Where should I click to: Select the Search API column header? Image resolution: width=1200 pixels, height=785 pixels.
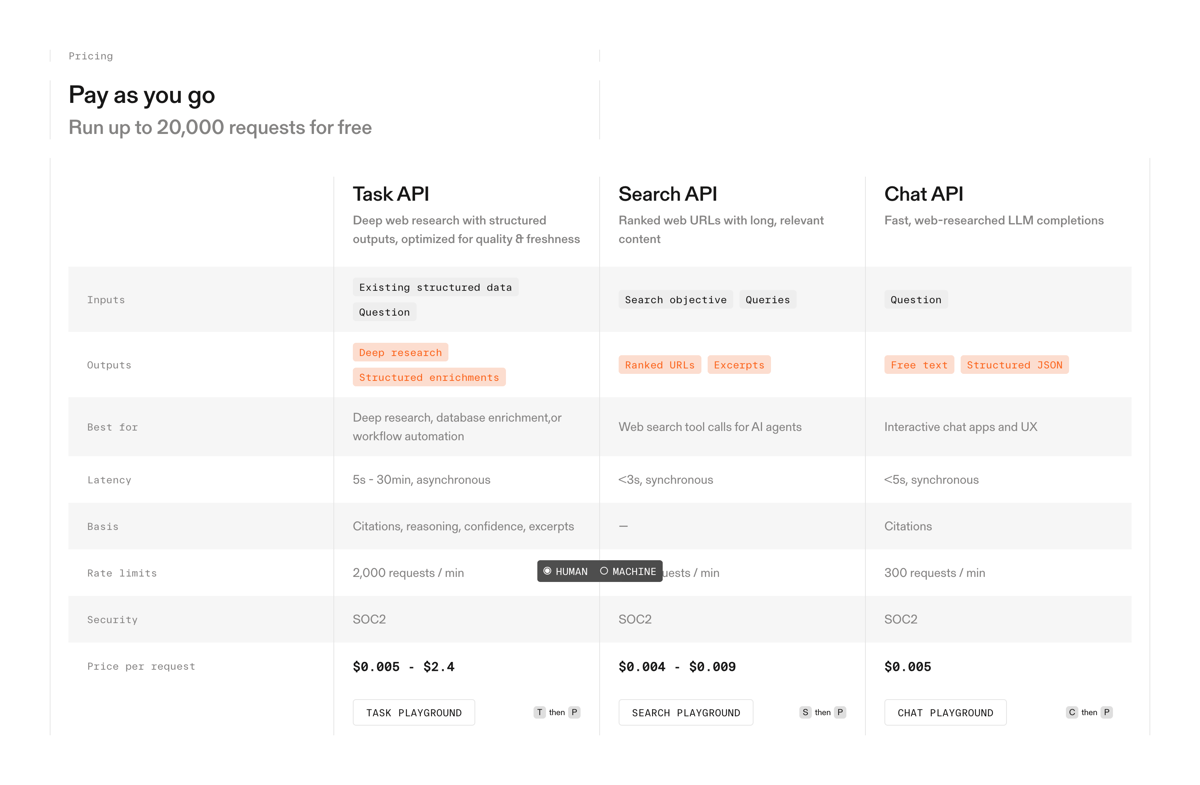pos(666,193)
